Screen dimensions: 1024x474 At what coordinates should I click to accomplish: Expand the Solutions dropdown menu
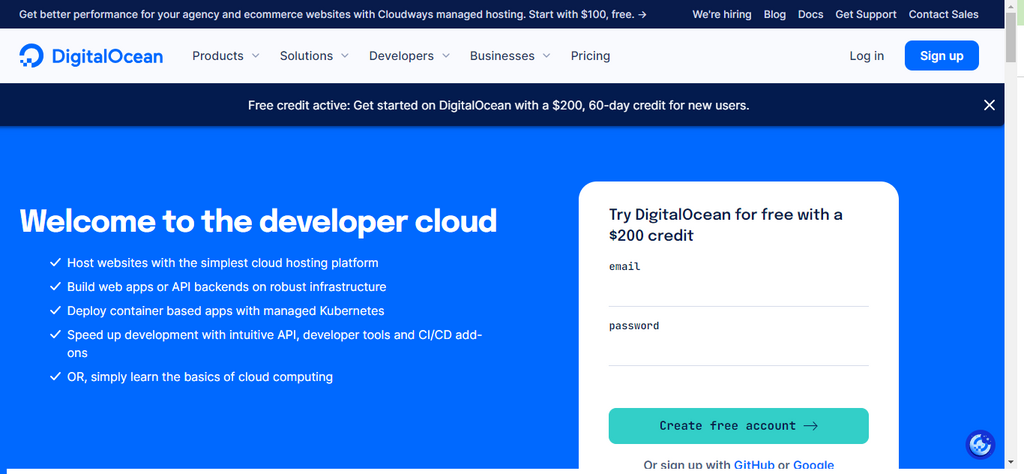pos(314,56)
